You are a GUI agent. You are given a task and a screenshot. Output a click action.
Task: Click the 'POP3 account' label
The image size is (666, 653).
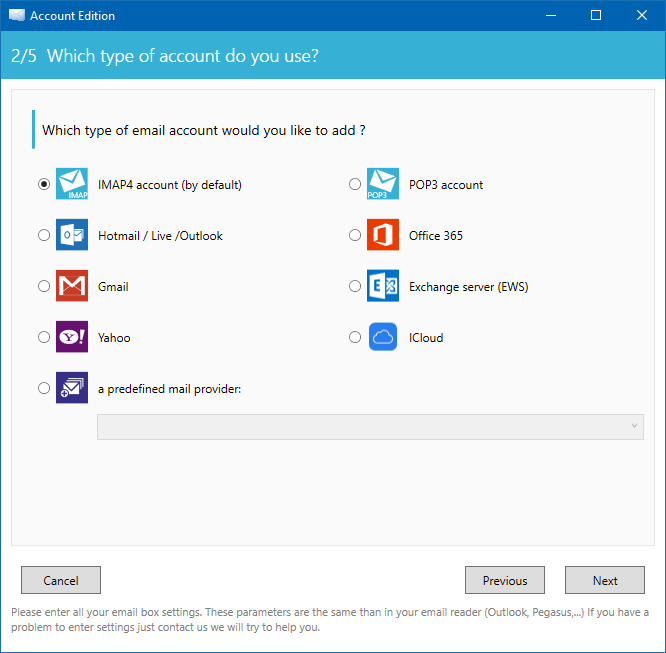point(446,185)
